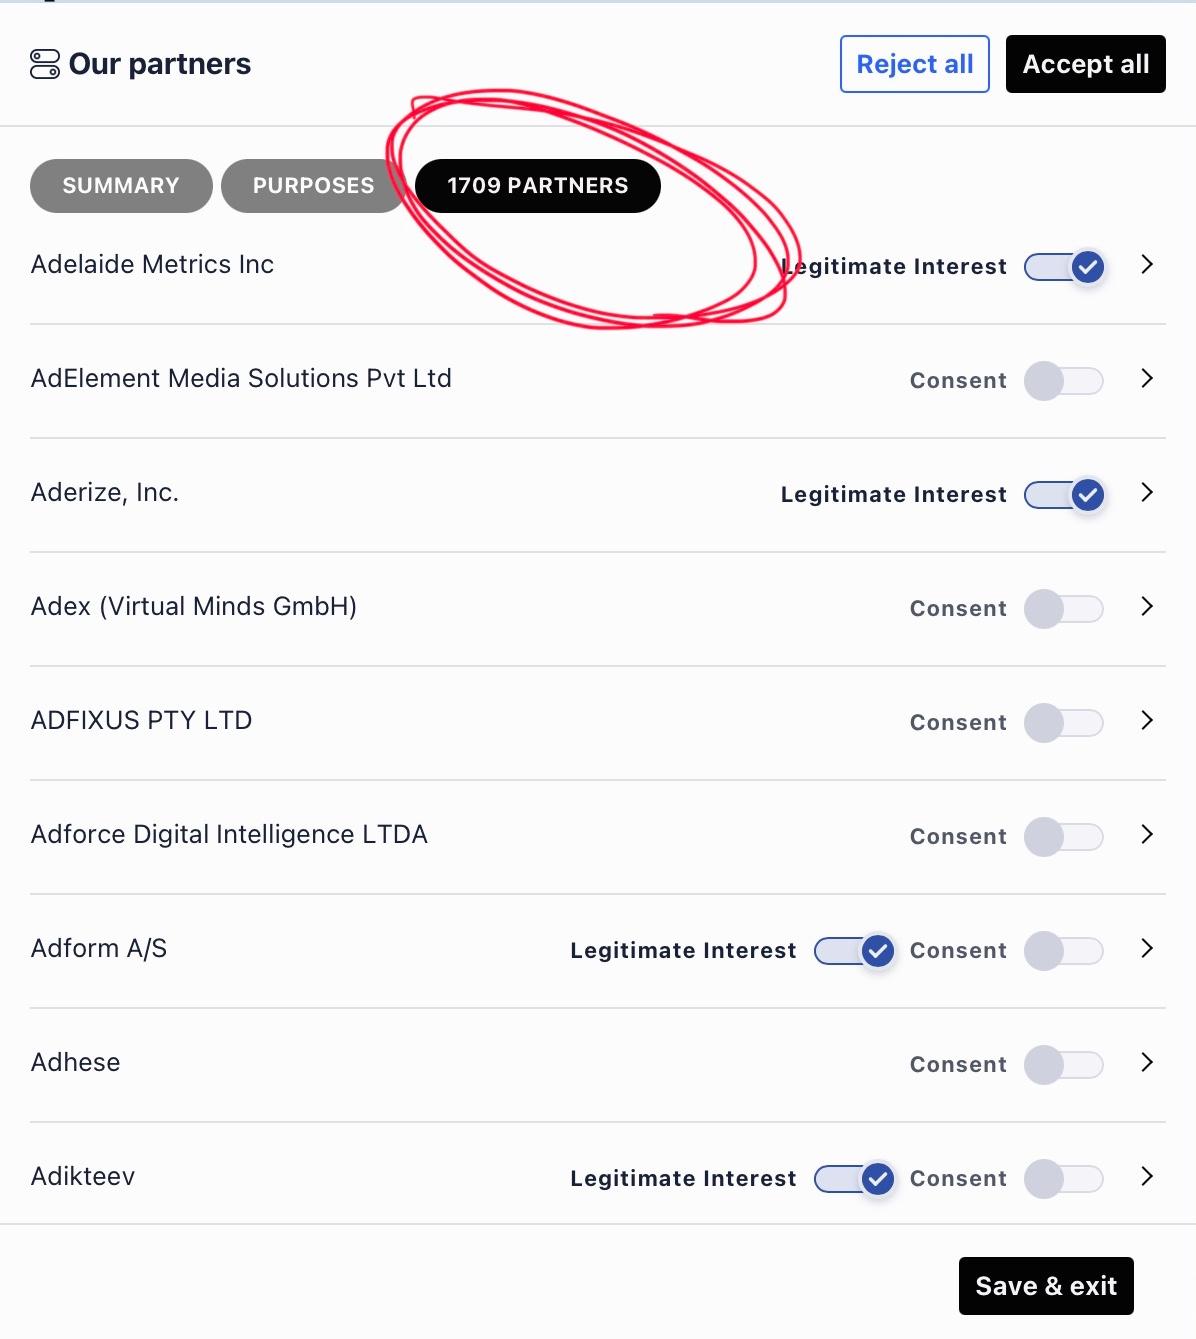Show details for Adex (Virtual Minds GmbH)
The width and height of the screenshot is (1196, 1339).
(x=1147, y=607)
